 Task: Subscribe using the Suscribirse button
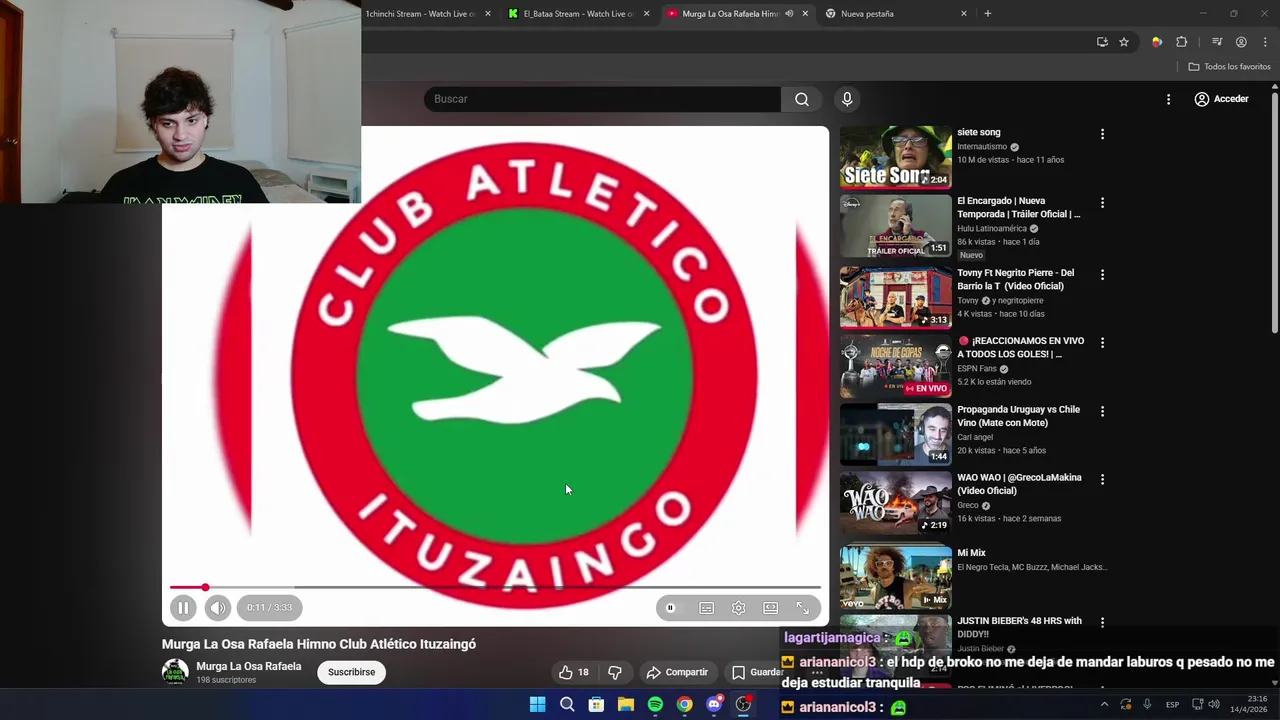[351, 672]
